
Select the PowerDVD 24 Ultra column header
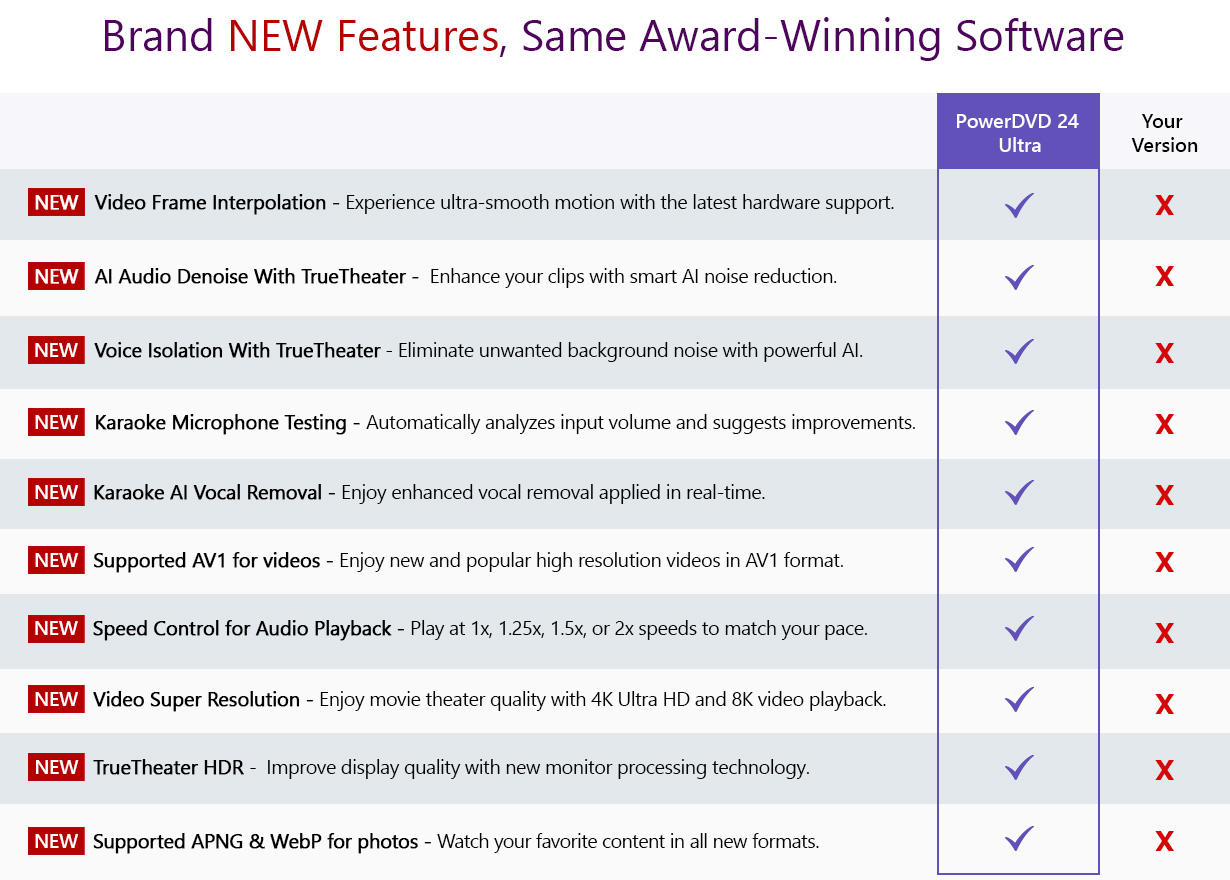[1018, 133]
